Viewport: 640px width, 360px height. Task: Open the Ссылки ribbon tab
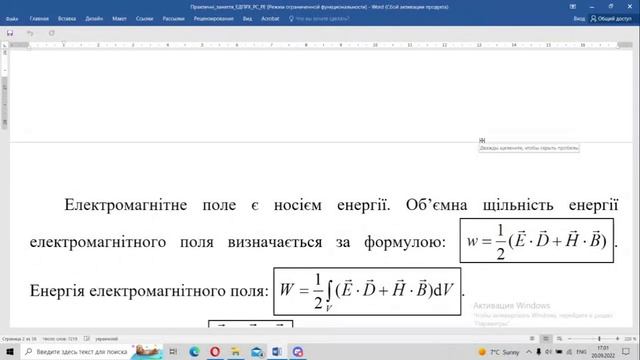144,19
